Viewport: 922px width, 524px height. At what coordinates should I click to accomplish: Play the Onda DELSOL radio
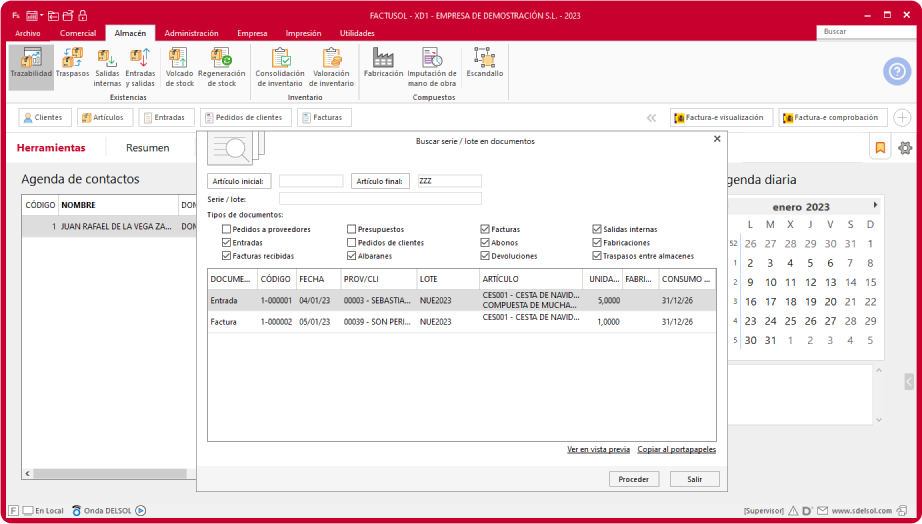pos(141,510)
